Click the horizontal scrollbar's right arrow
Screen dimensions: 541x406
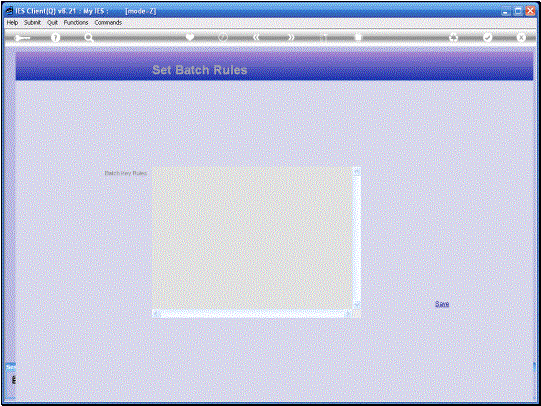[x=349, y=313]
